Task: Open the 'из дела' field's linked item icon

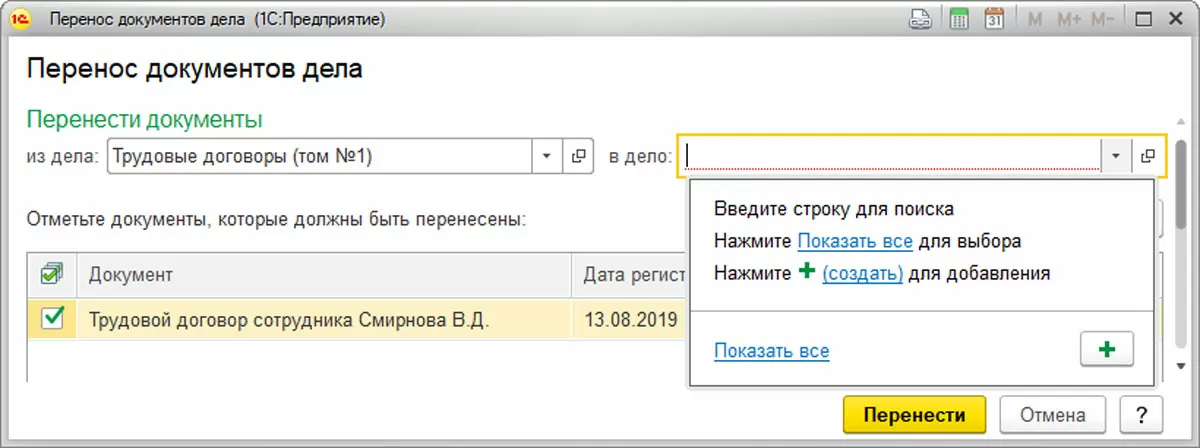Action: (577, 157)
